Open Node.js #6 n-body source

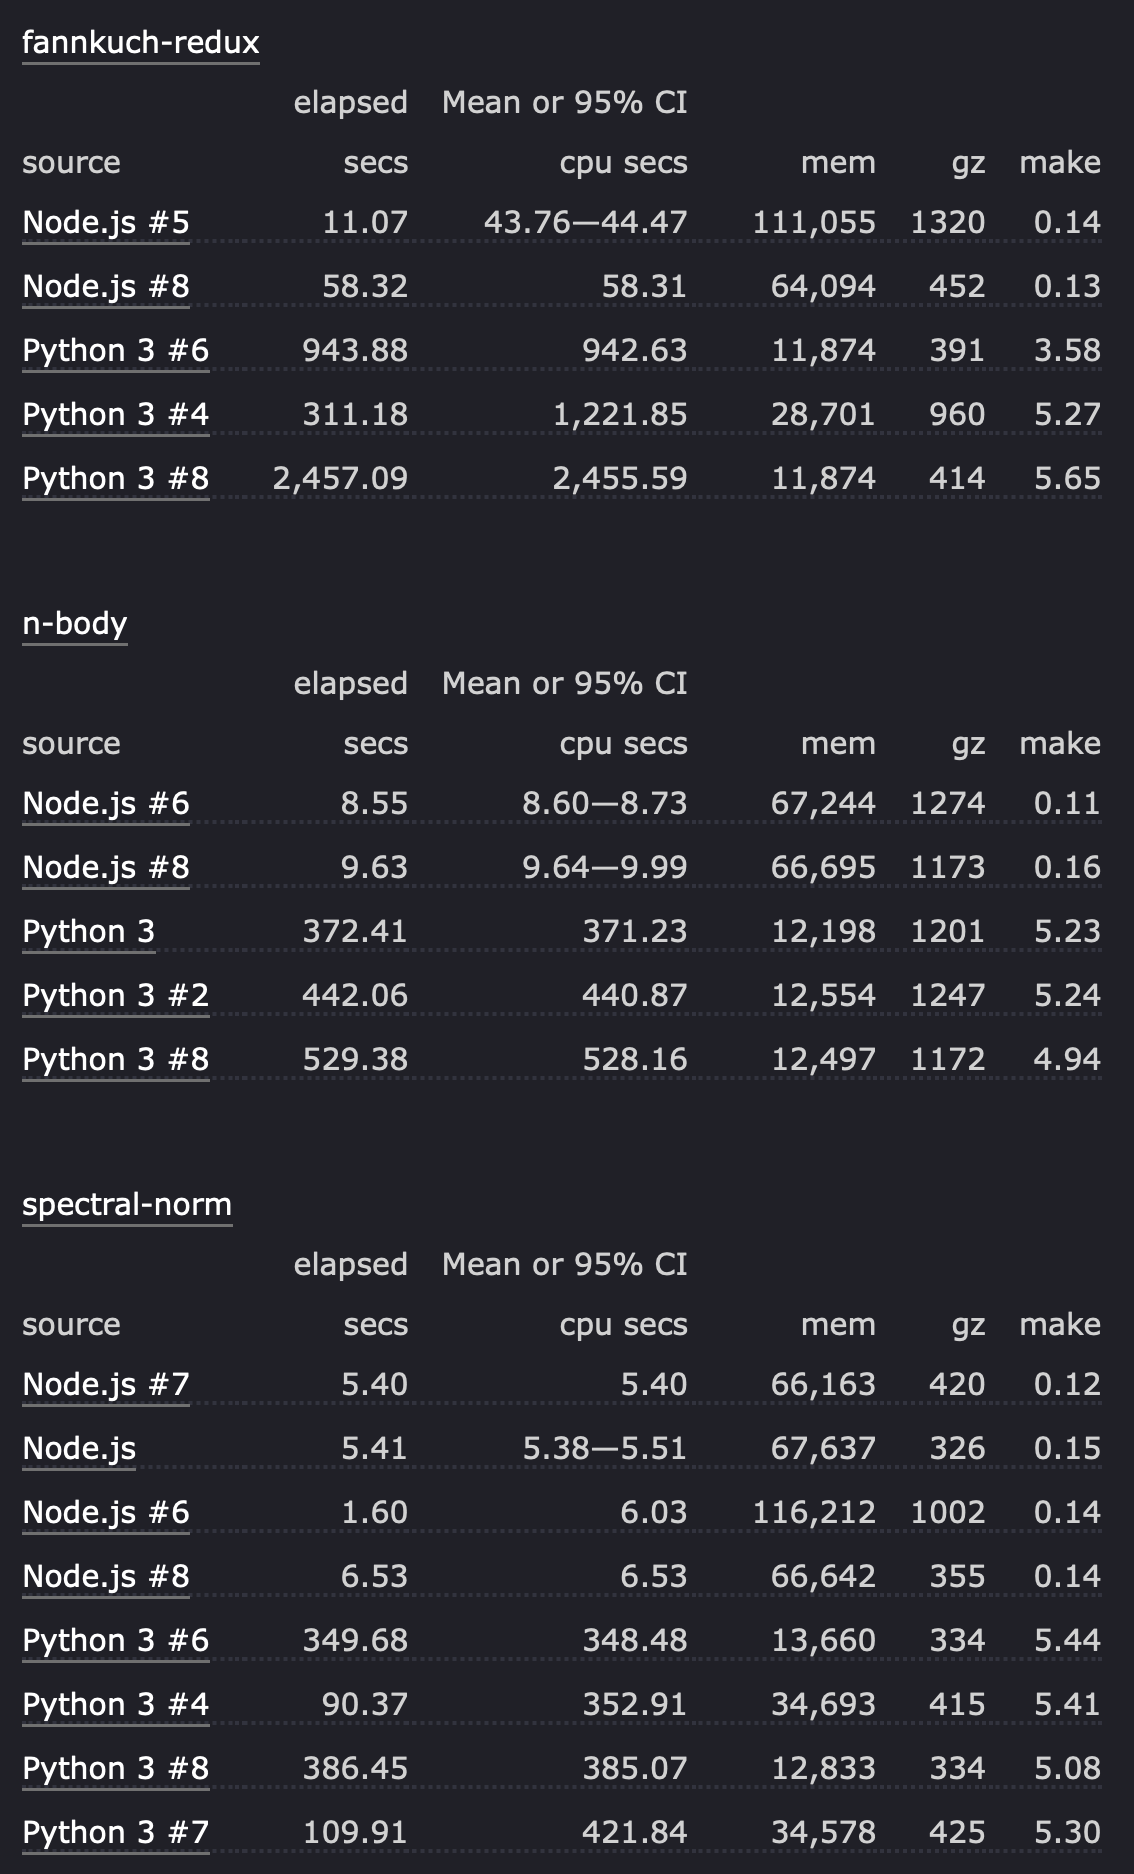click(106, 804)
